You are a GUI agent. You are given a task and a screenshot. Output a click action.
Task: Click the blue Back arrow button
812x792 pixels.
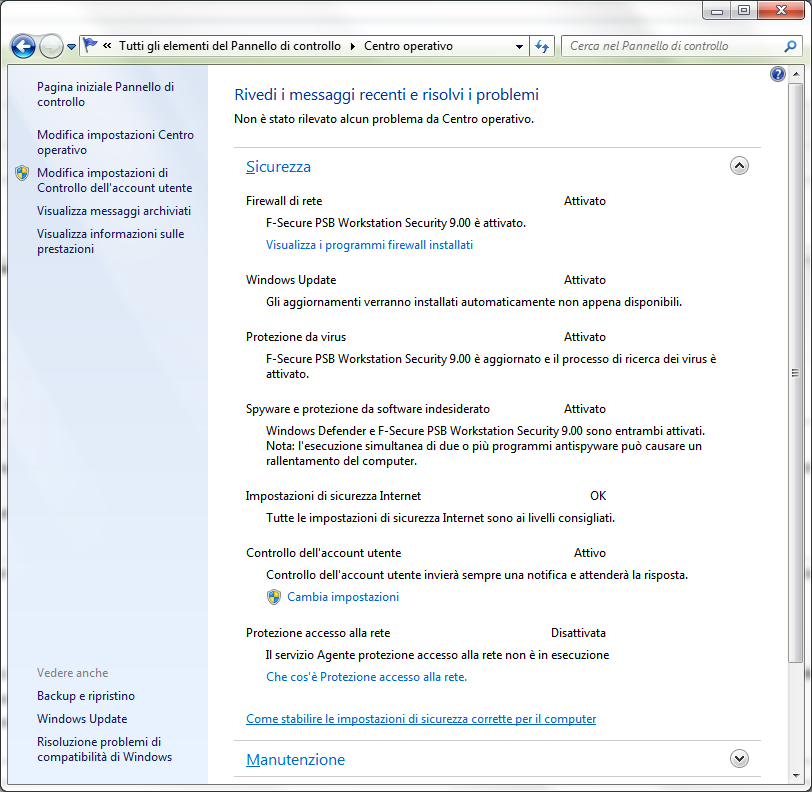click(23, 46)
